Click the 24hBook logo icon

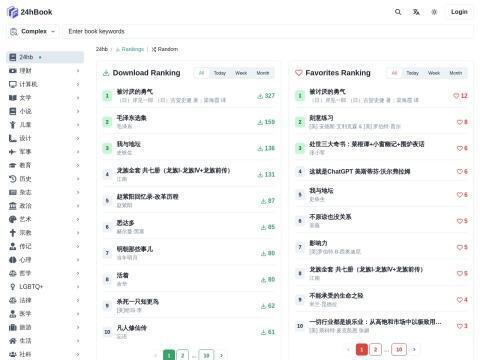click(x=12, y=12)
